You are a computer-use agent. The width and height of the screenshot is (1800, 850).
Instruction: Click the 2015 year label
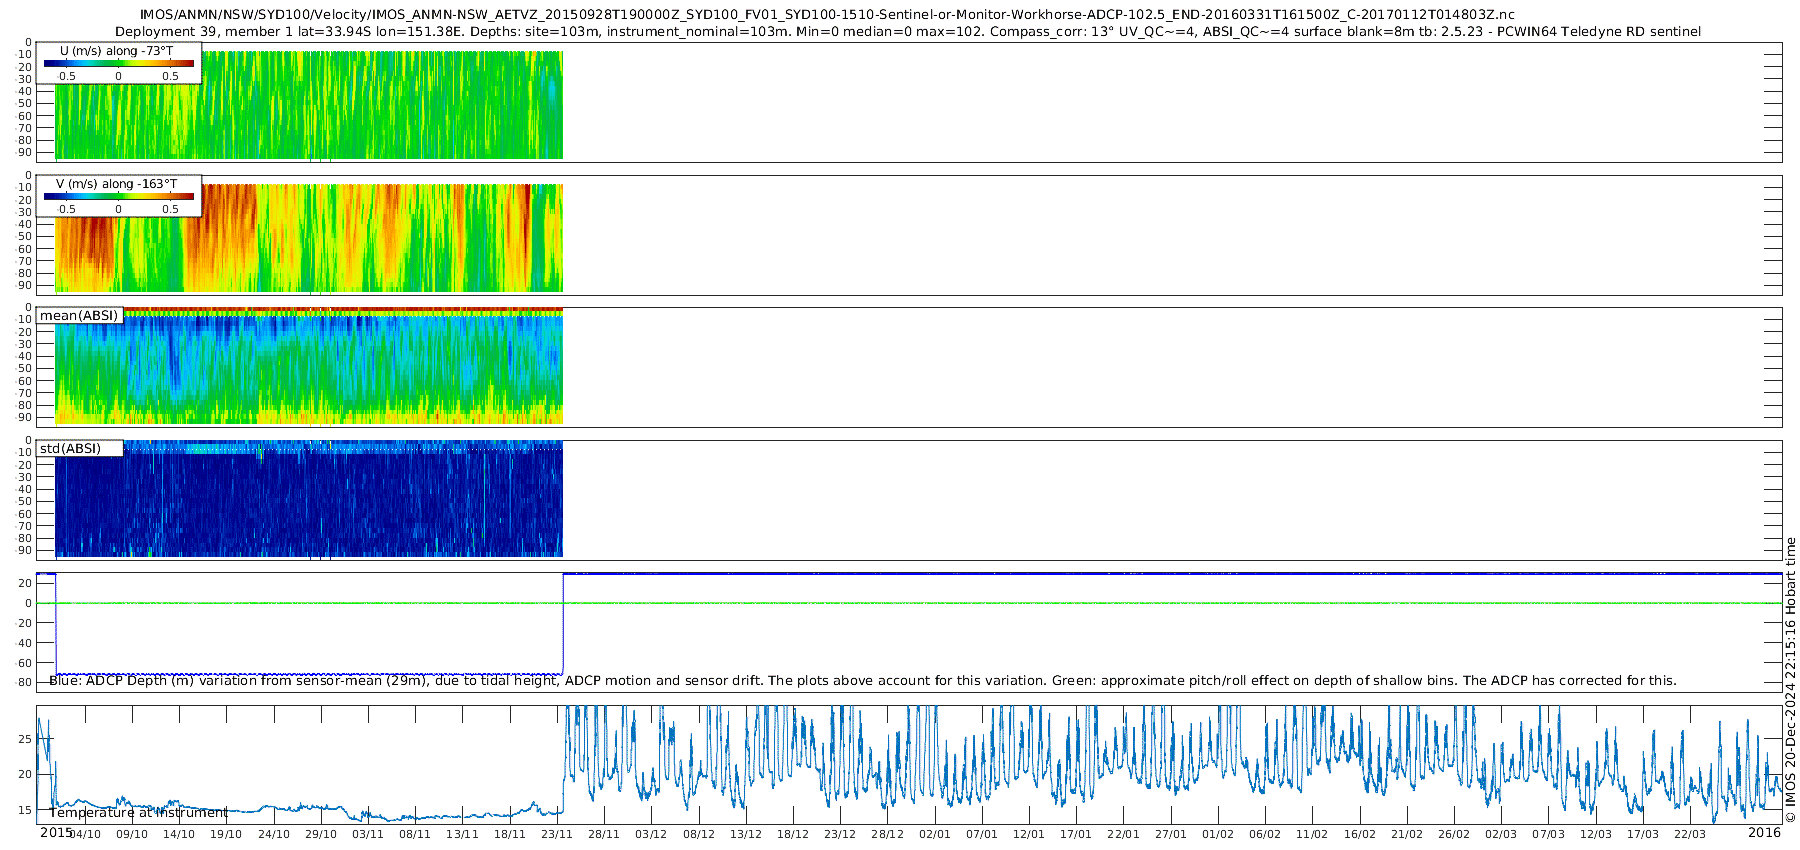click(56, 833)
